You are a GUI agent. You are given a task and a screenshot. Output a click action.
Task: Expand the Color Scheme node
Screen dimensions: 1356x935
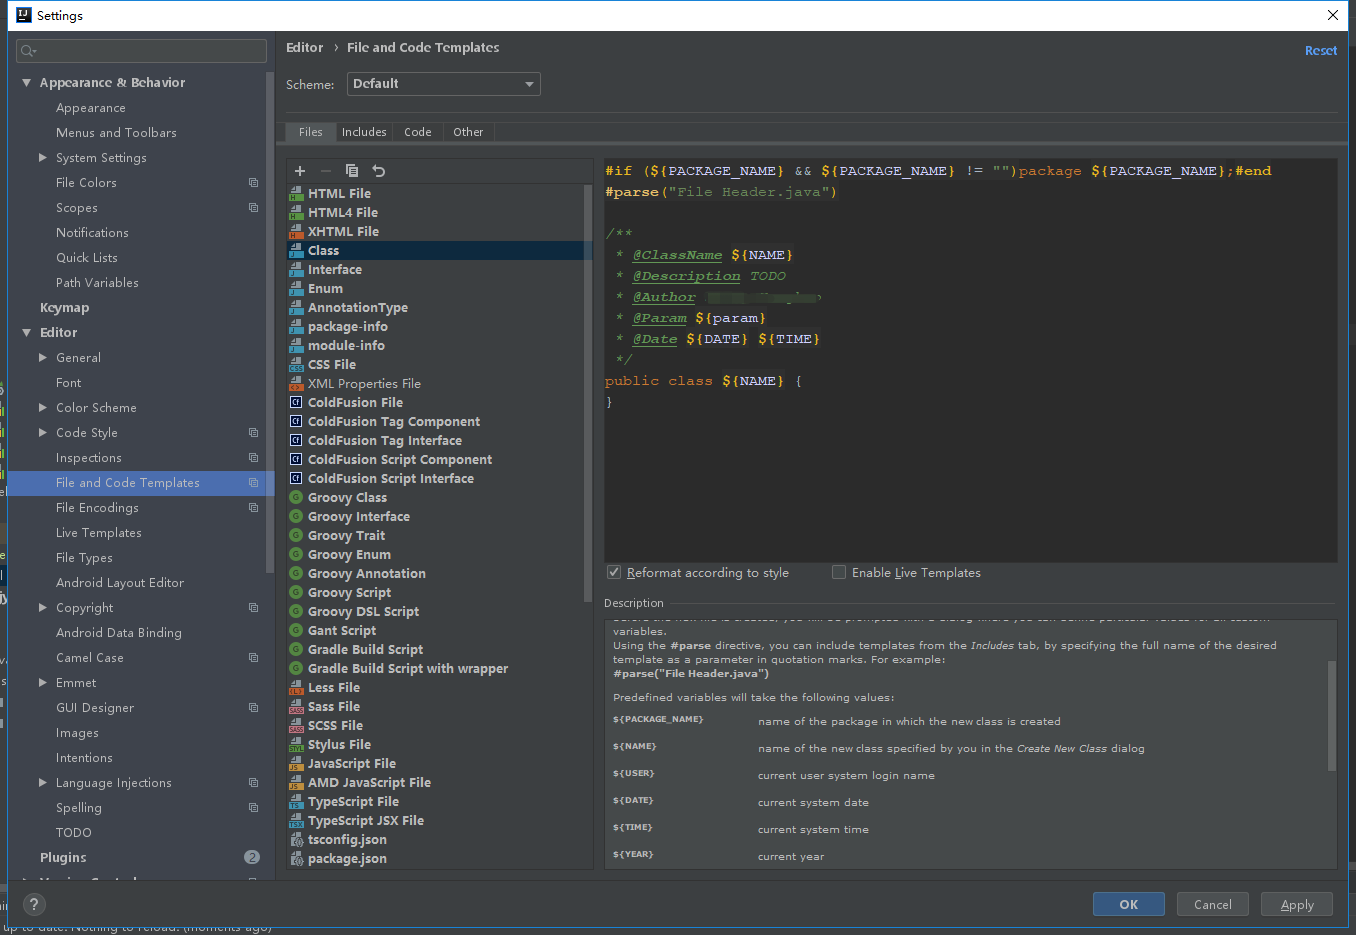[x=43, y=408]
